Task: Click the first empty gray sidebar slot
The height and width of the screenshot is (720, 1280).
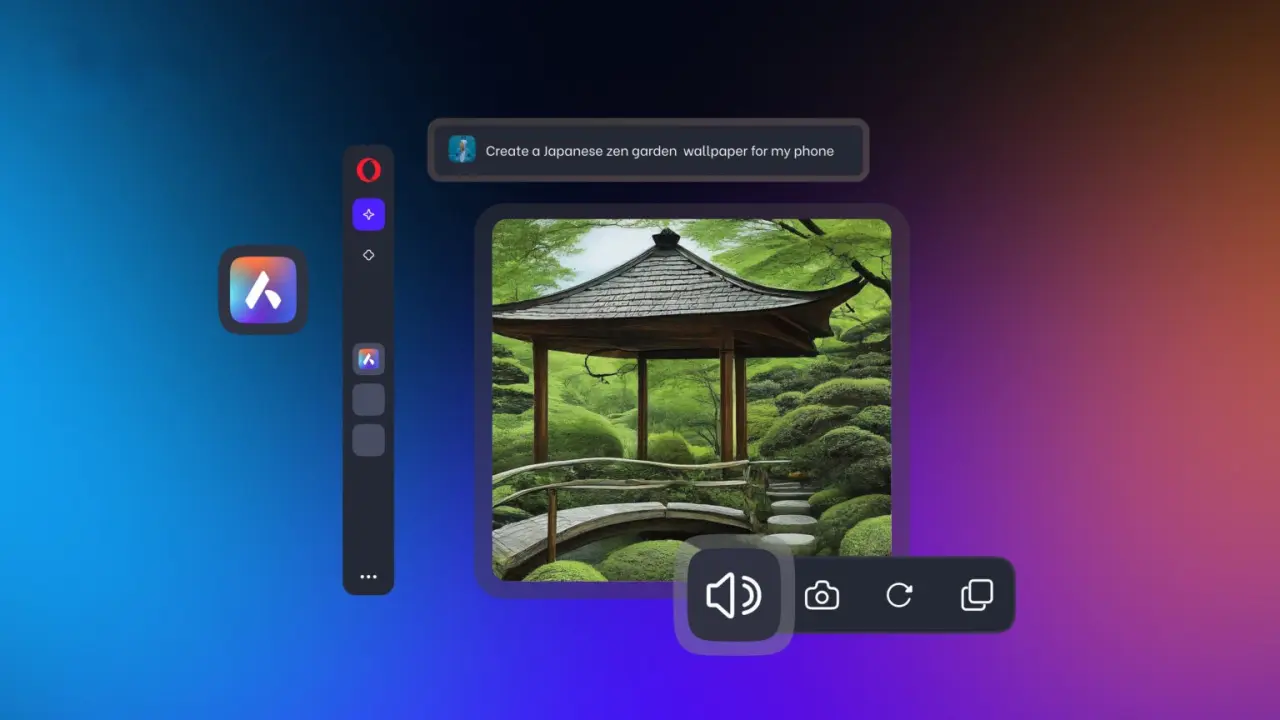Action: click(x=368, y=400)
